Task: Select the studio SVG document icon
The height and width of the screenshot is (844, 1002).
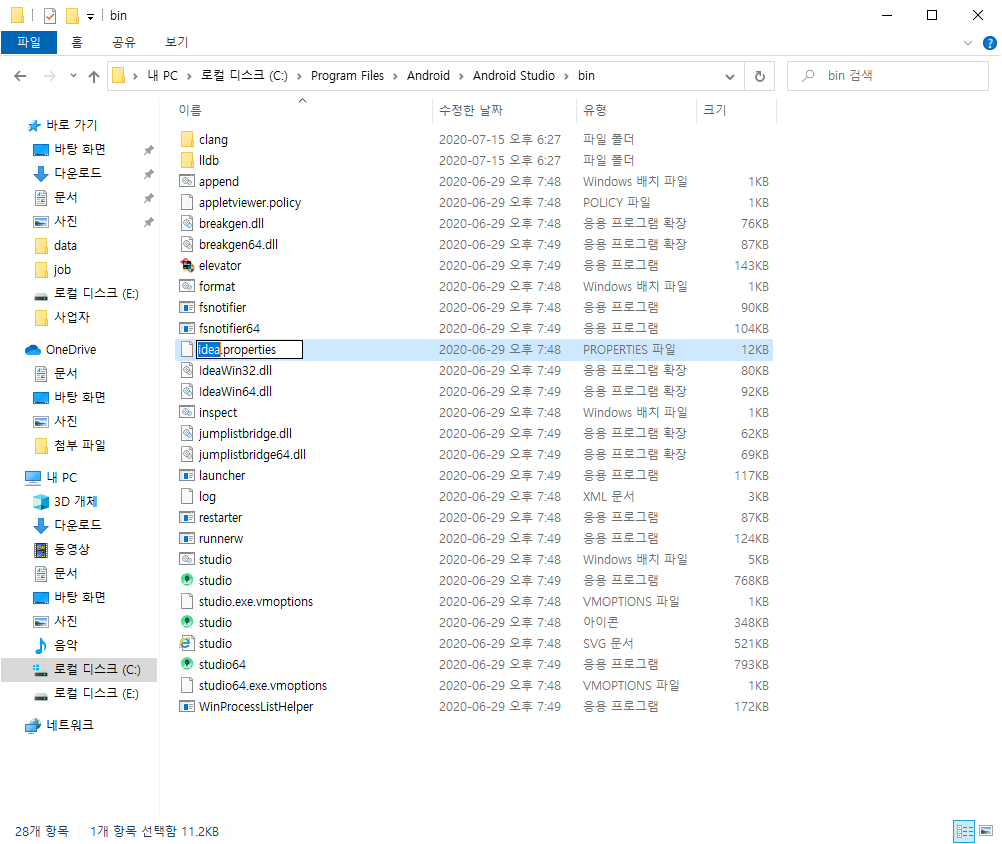Action: 187,643
